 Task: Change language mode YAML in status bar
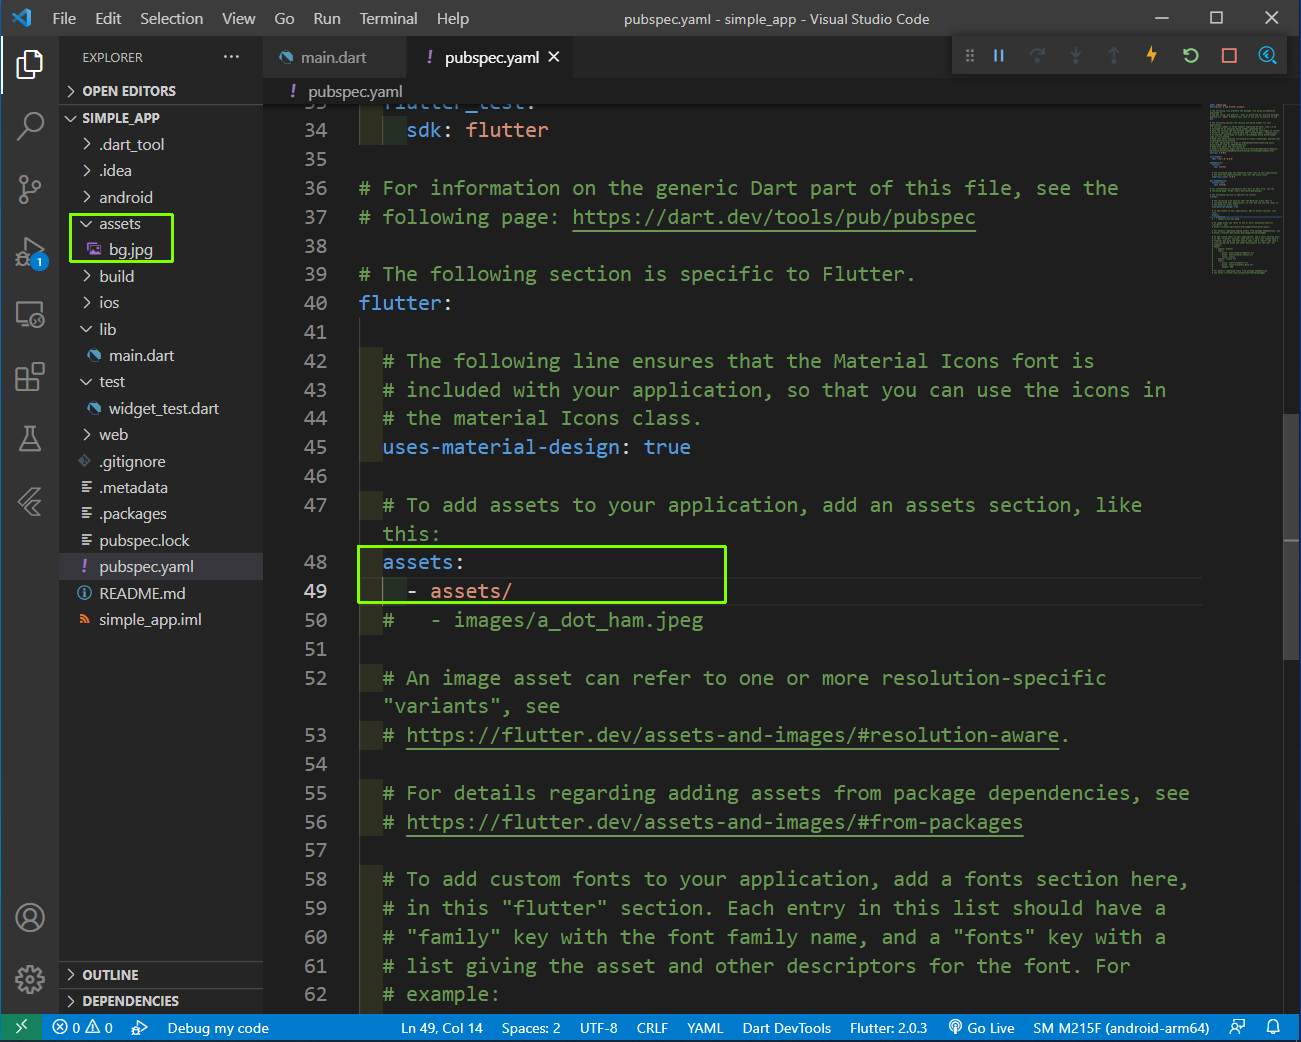tap(705, 1027)
